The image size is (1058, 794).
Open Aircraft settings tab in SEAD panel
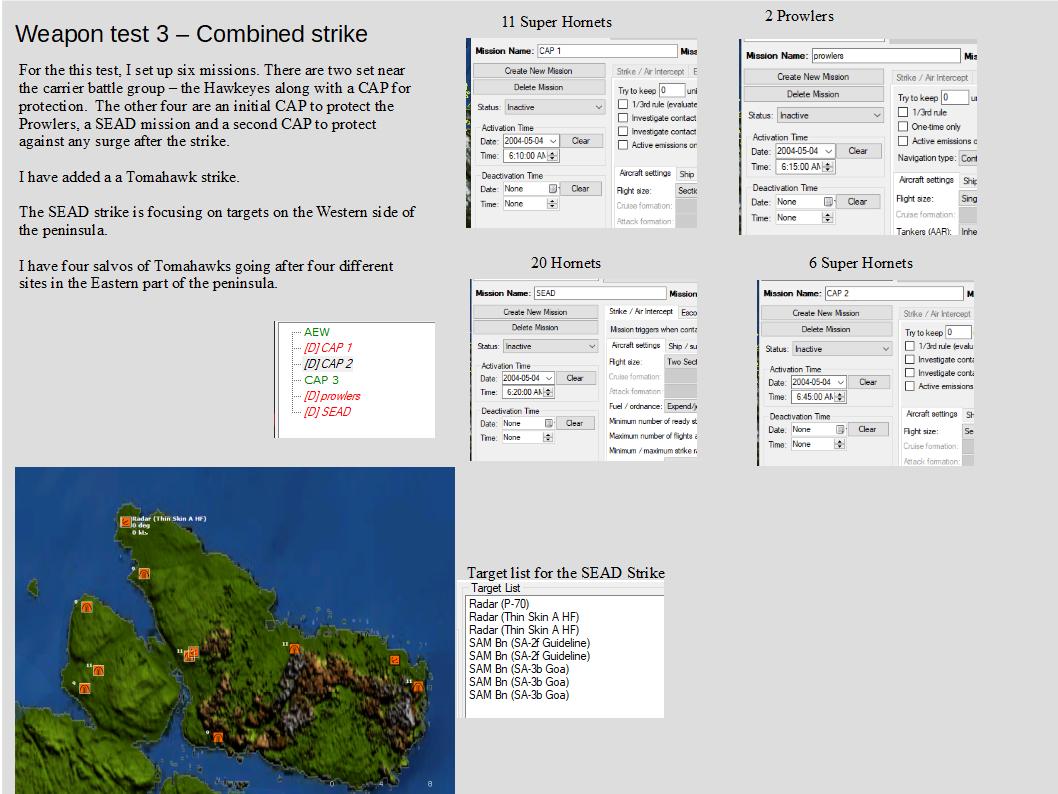tap(636, 345)
